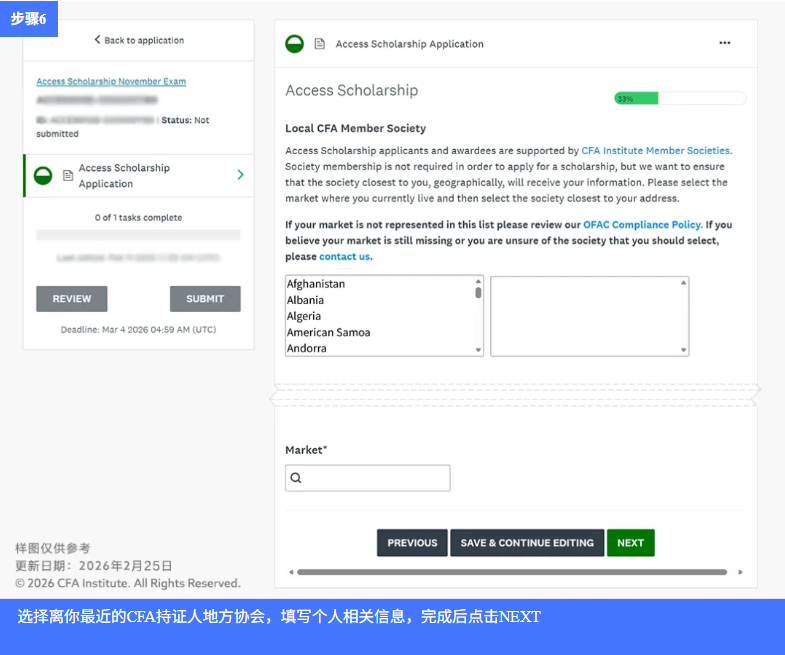785x655 pixels.
Task: Click the market list scrollbar thumb
Action: coord(478,292)
